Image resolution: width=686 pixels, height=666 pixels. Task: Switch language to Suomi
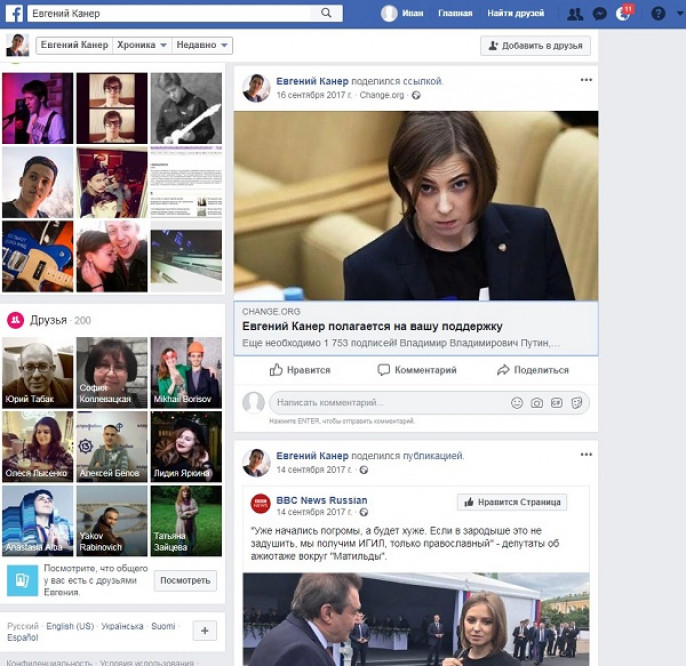163,626
